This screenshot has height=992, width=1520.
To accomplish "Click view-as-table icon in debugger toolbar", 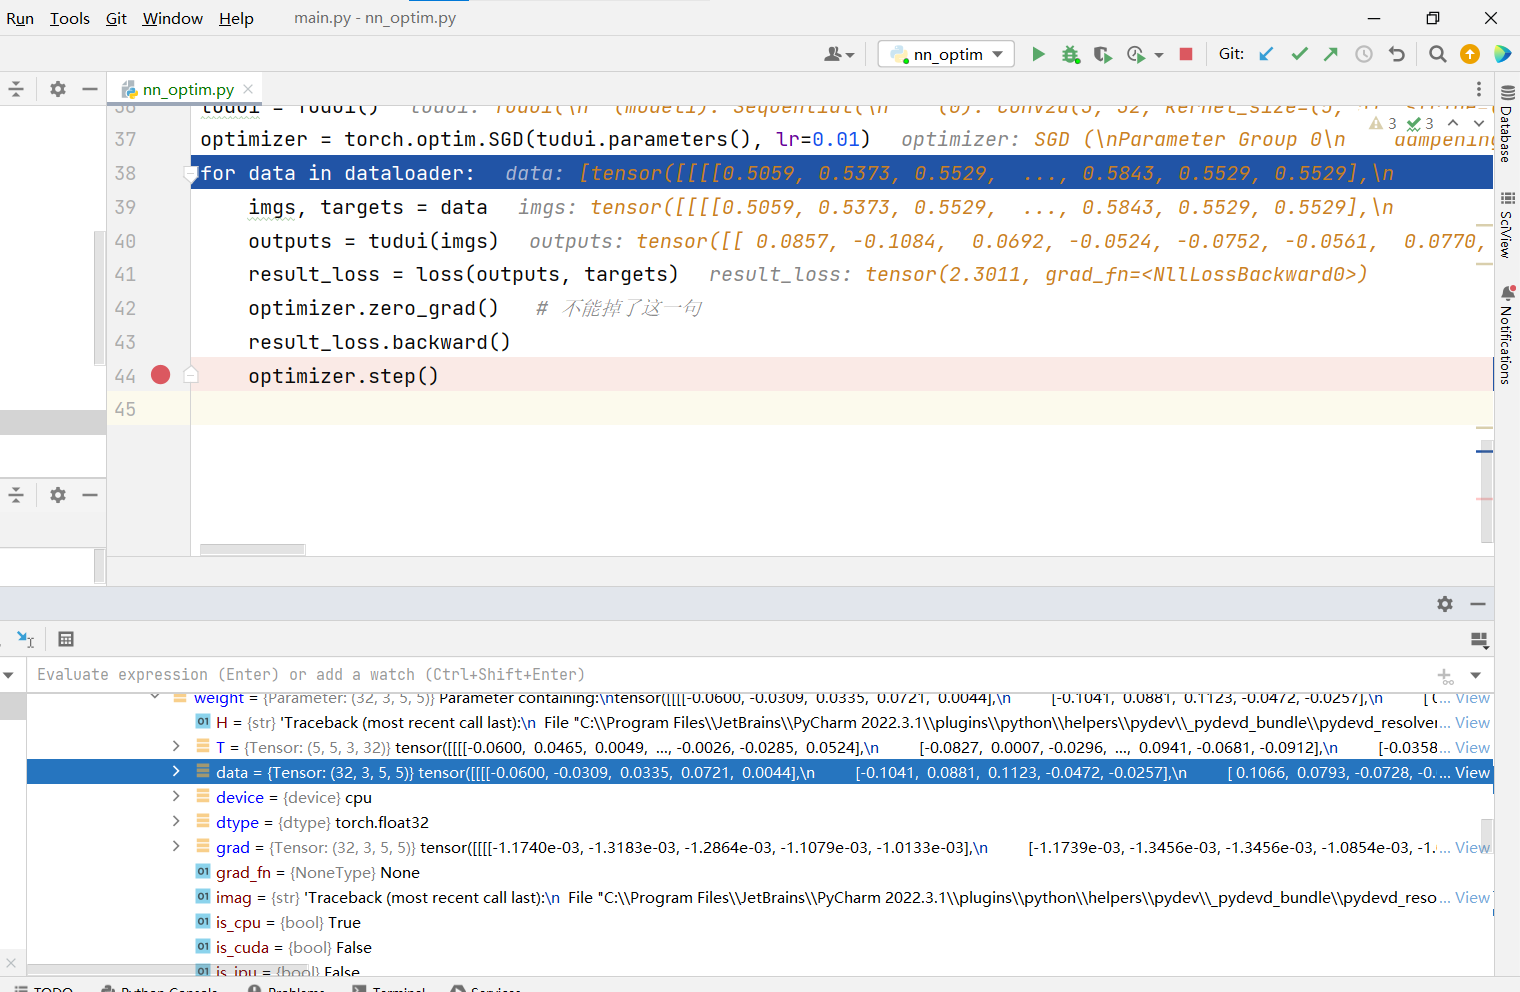I will click(66, 639).
